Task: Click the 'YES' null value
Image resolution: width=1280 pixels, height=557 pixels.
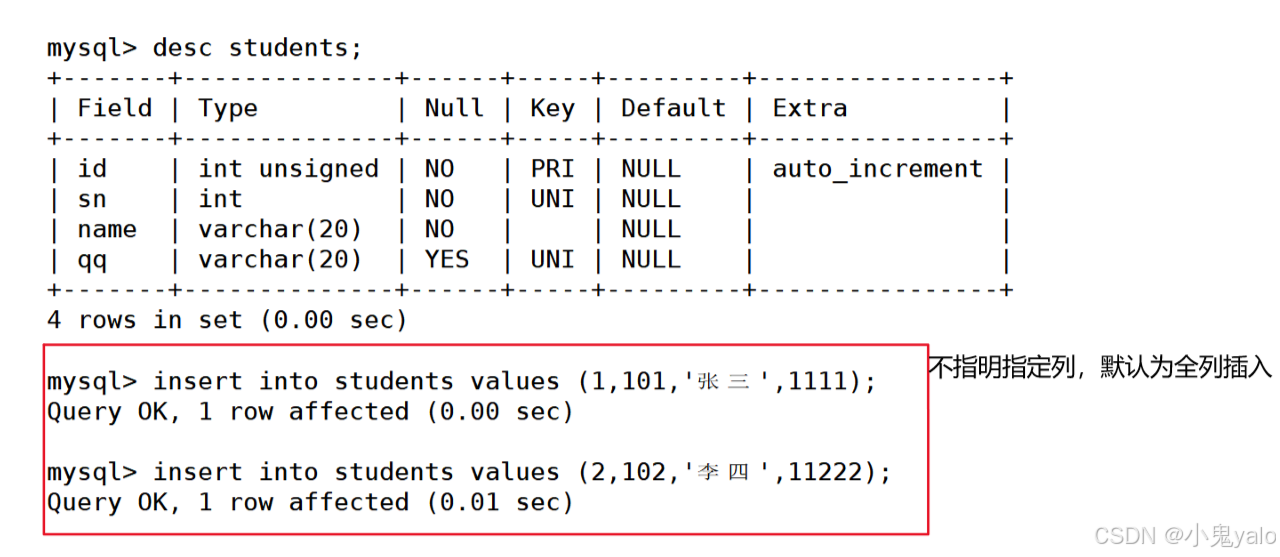Action: coord(446,260)
